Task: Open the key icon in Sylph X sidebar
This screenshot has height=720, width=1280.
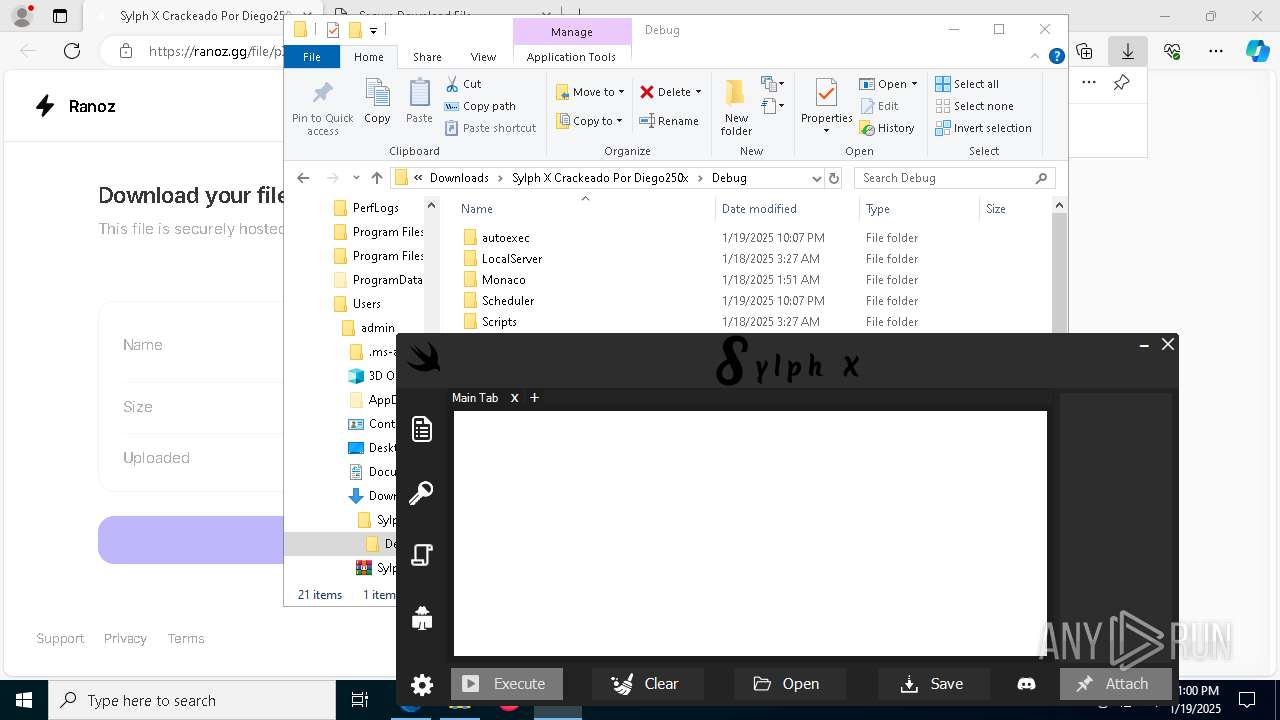Action: pos(421,492)
